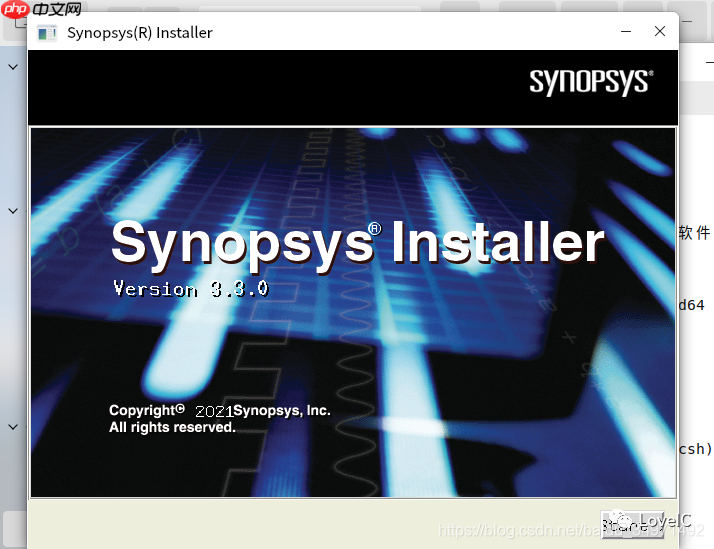The image size is (714, 549).
Task: Click the 'd64' text in background window
Action: pyautogui.click(x=691, y=305)
